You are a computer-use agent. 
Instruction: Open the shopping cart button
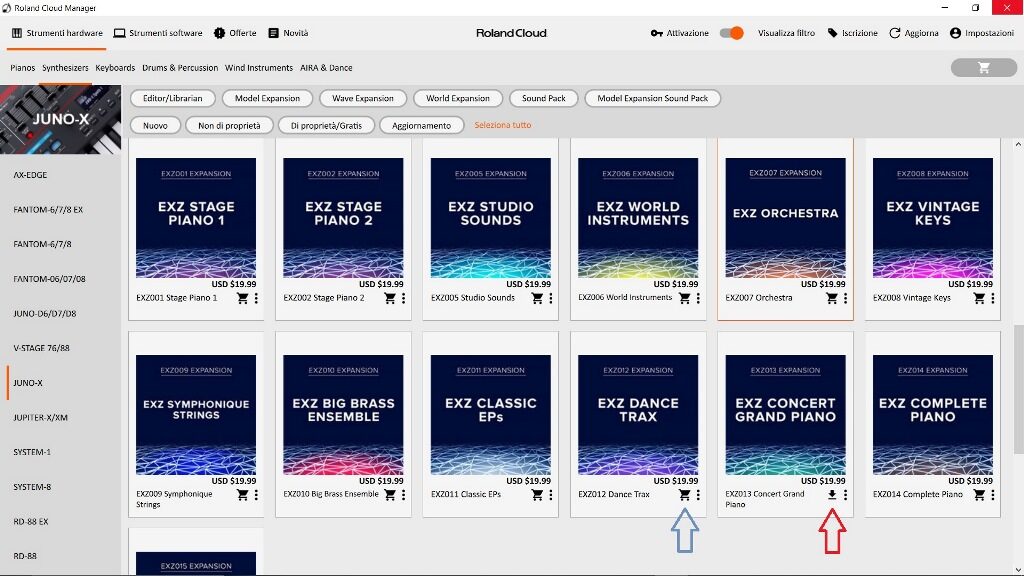[984, 67]
